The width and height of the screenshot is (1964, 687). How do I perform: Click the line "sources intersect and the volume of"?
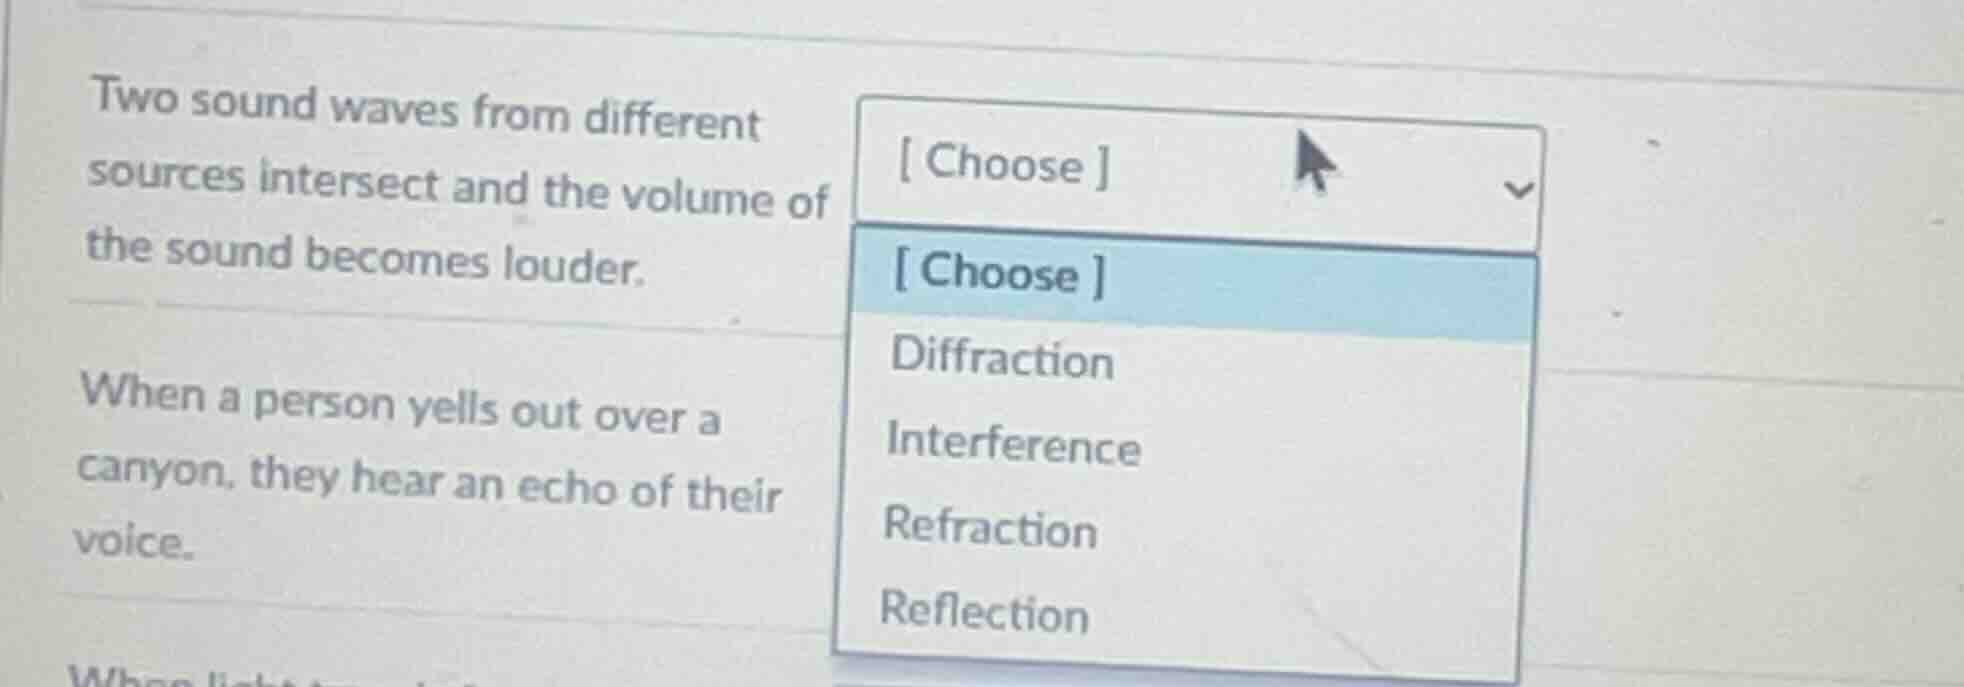457,187
